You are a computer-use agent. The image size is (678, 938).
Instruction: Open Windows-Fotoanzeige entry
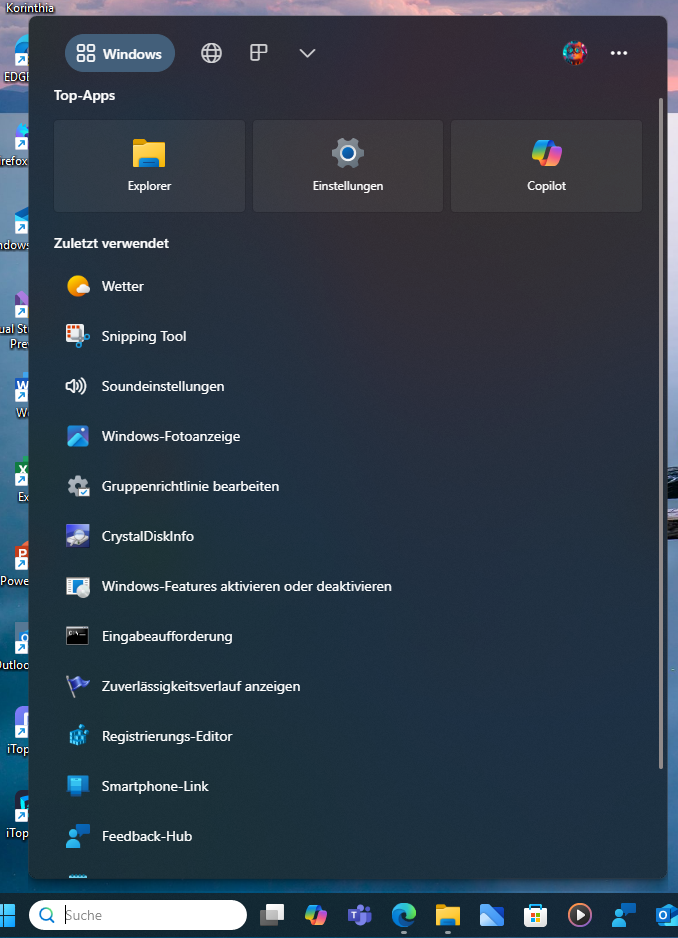[170, 437]
